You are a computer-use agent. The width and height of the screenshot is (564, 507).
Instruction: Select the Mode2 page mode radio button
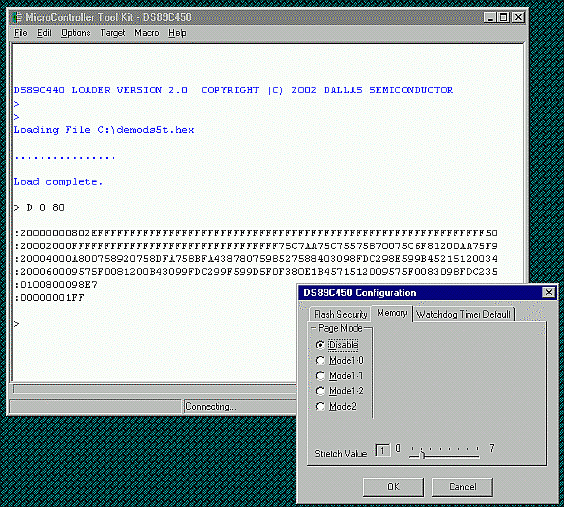click(x=320, y=406)
